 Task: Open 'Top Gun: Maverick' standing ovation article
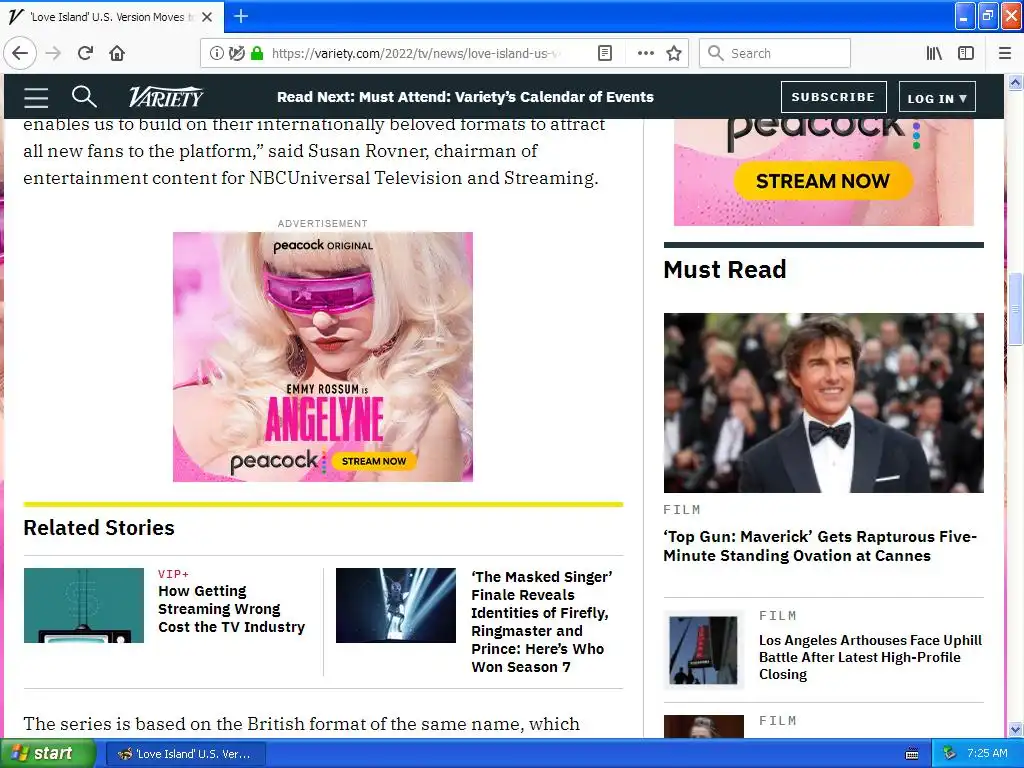click(x=820, y=546)
